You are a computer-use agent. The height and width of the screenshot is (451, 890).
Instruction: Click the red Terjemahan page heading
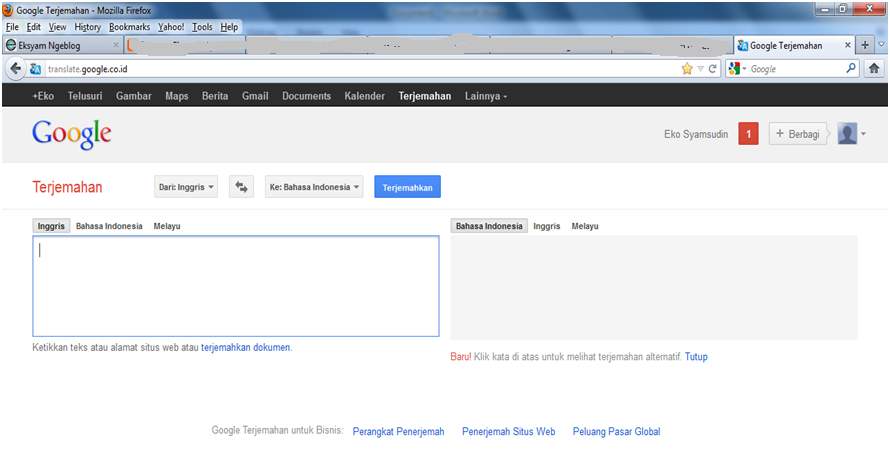pos(68,187)
